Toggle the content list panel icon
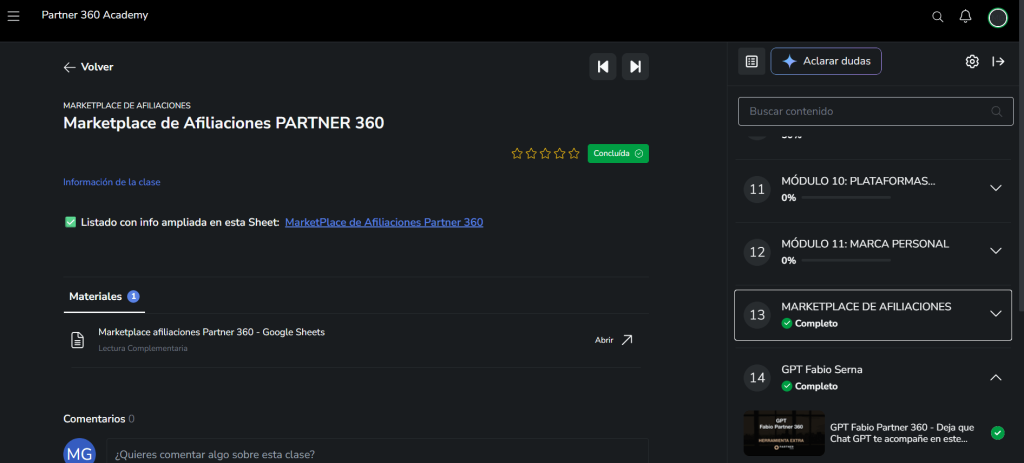Image resolution: width=1024 pixels, height=463 pixels. [x=751, y=62]
